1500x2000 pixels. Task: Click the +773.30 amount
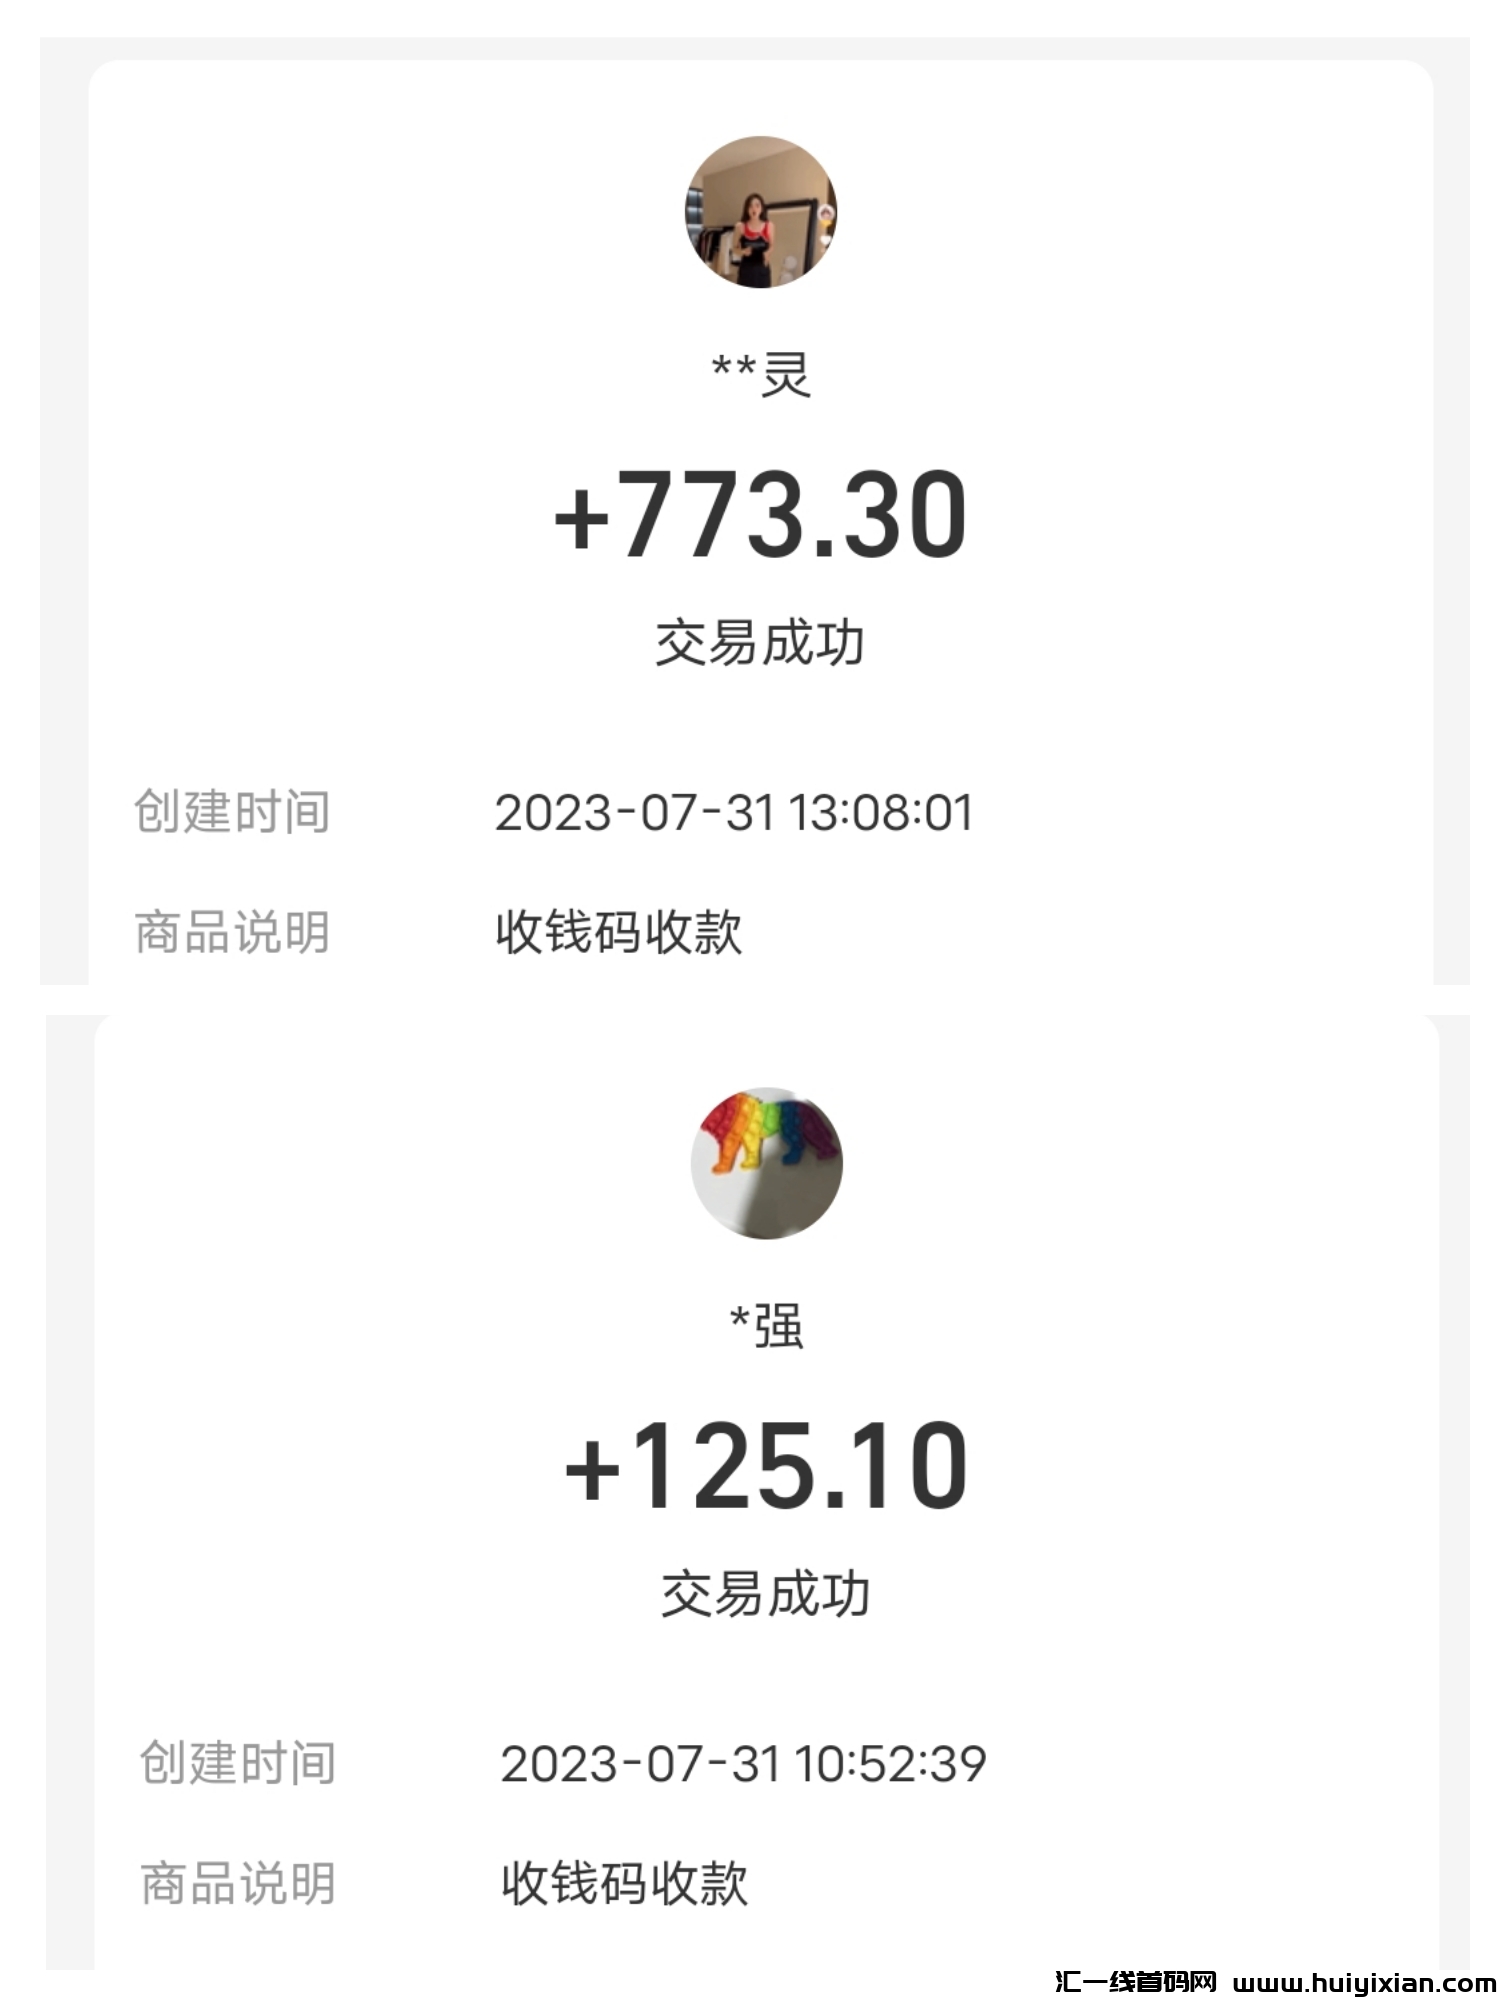[760, 515]
